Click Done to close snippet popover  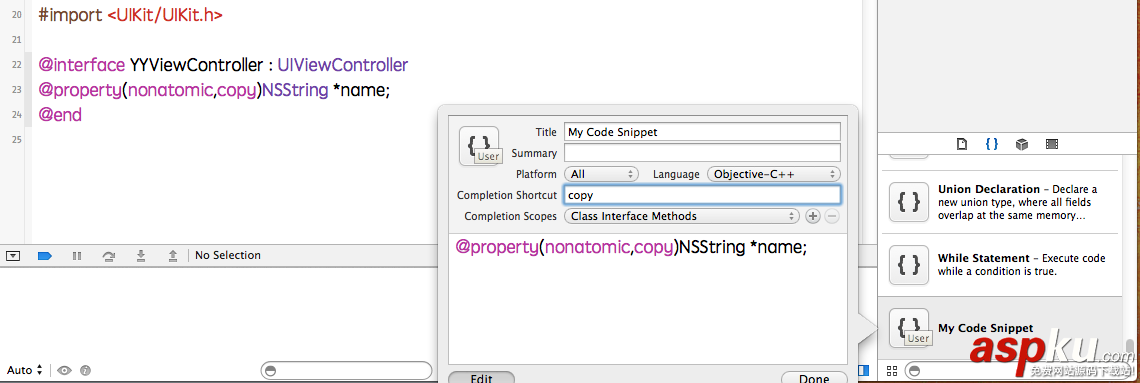pyautogui.click(x=814, y=378)
